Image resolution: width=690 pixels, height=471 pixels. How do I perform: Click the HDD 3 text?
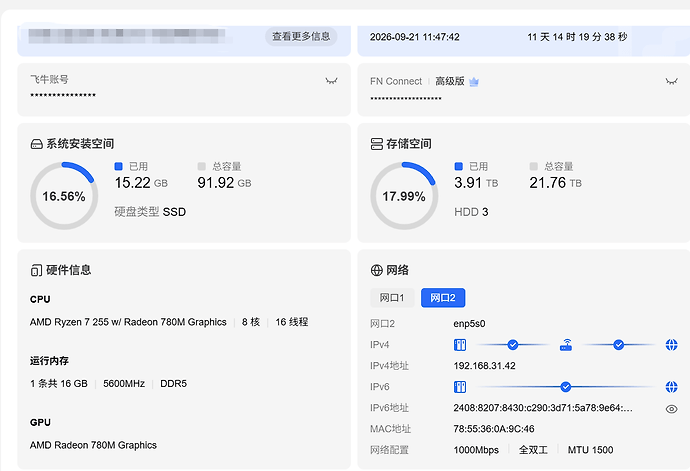click(471, 212)
